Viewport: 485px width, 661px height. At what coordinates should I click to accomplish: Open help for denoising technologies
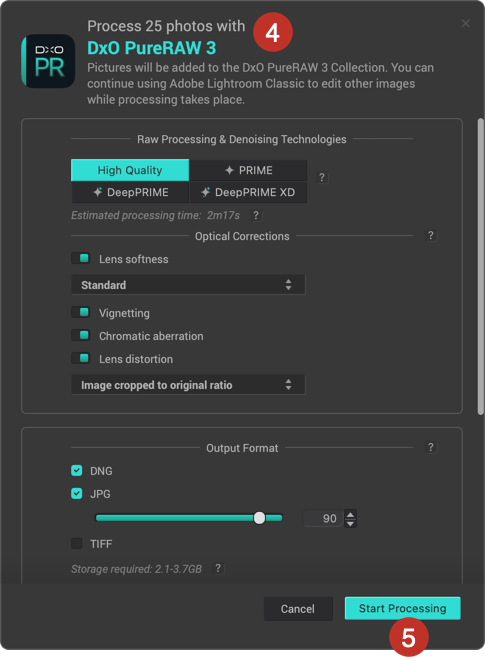tap(322, 177)
